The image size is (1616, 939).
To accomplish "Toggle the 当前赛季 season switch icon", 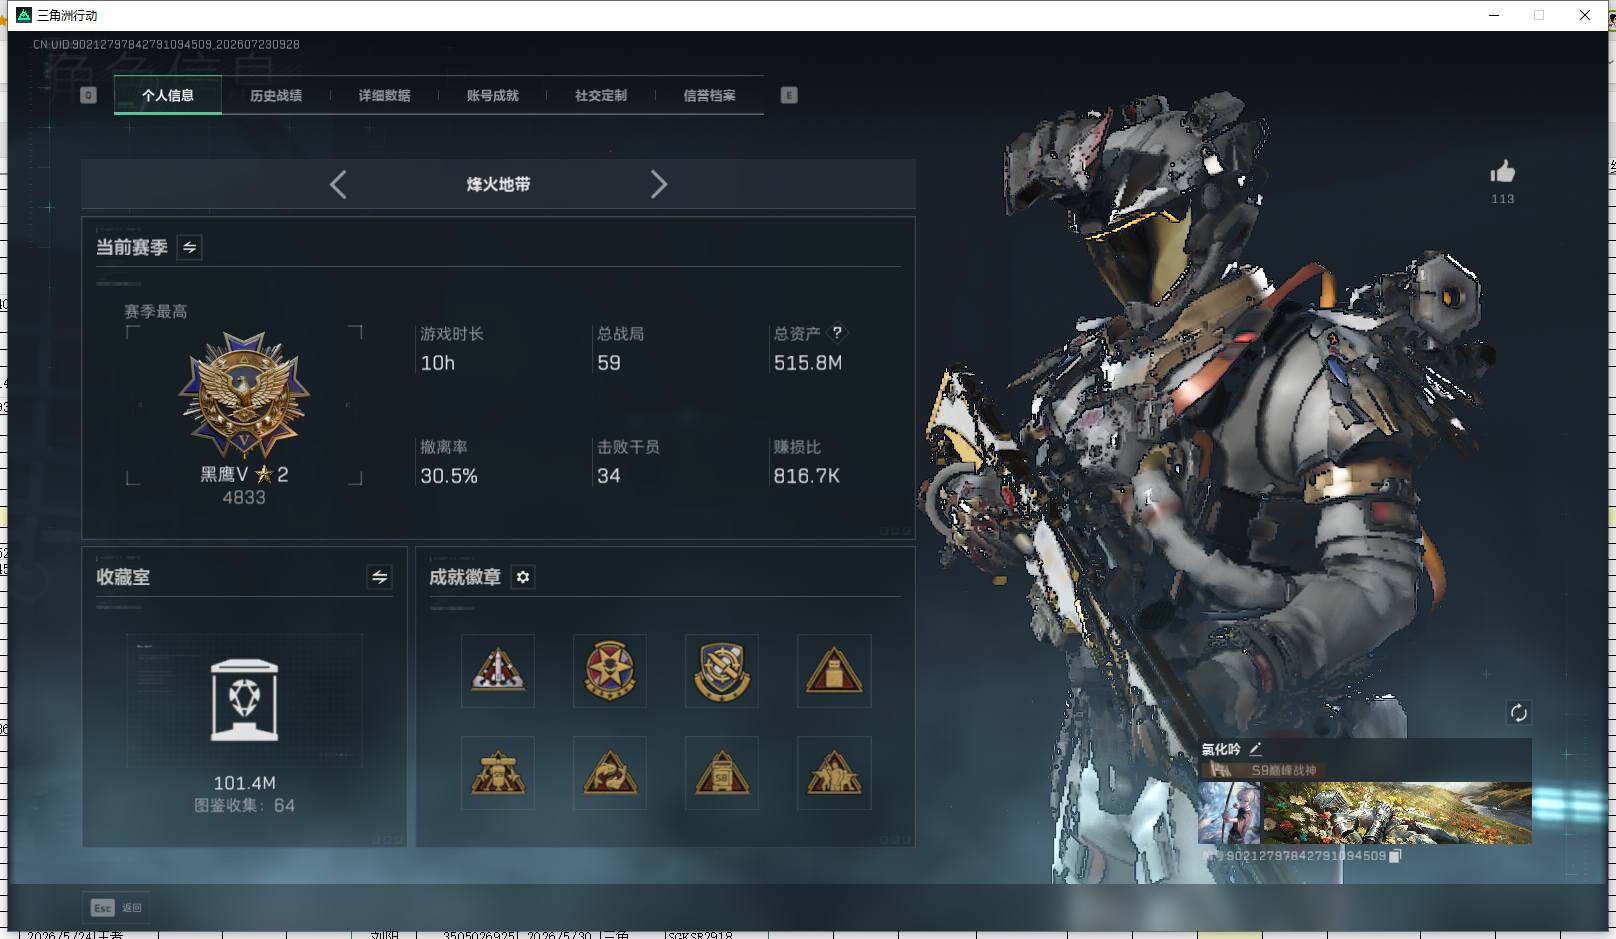I will 189,247.
